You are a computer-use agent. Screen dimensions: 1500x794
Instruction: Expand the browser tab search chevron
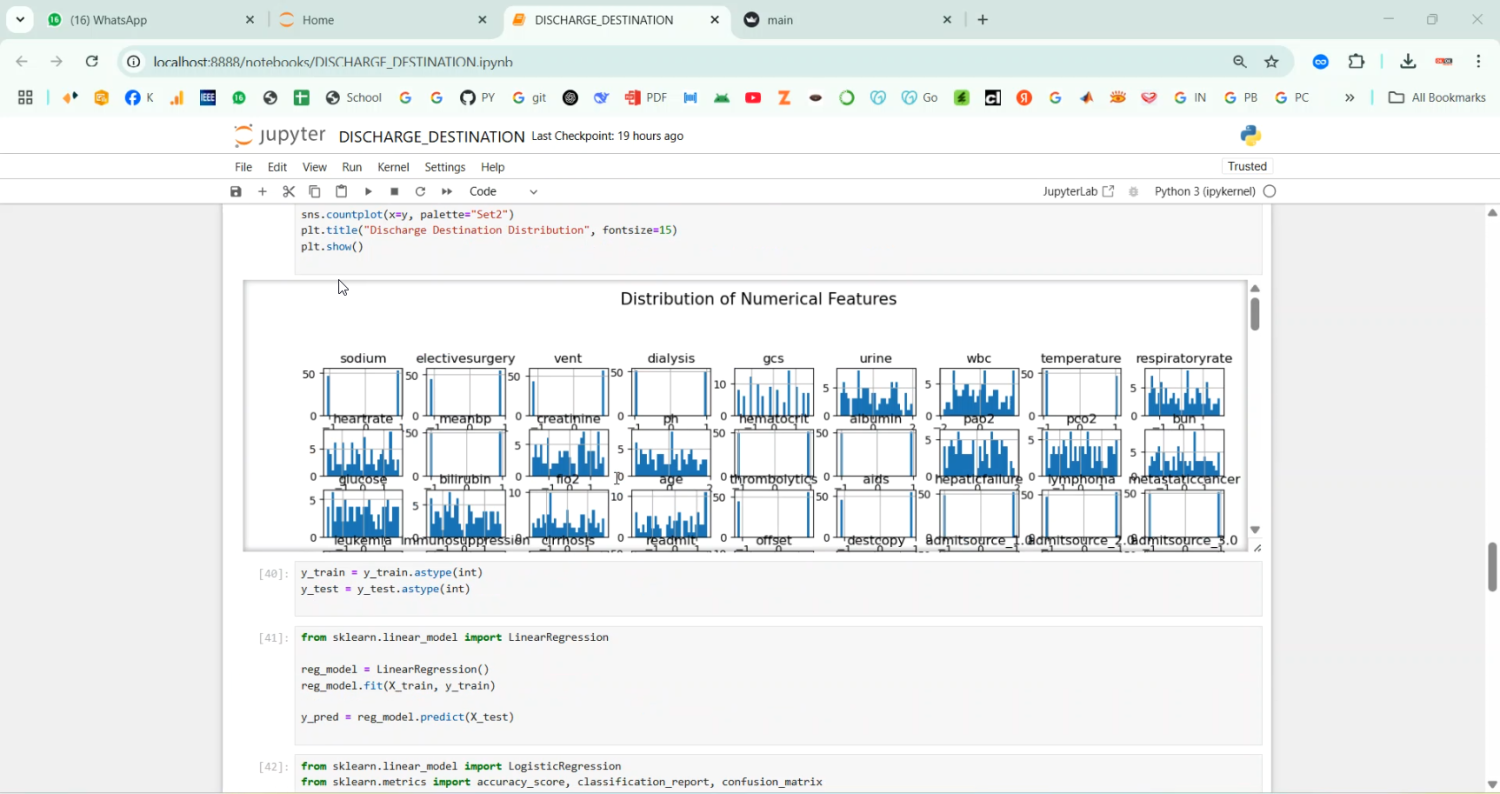20,20
